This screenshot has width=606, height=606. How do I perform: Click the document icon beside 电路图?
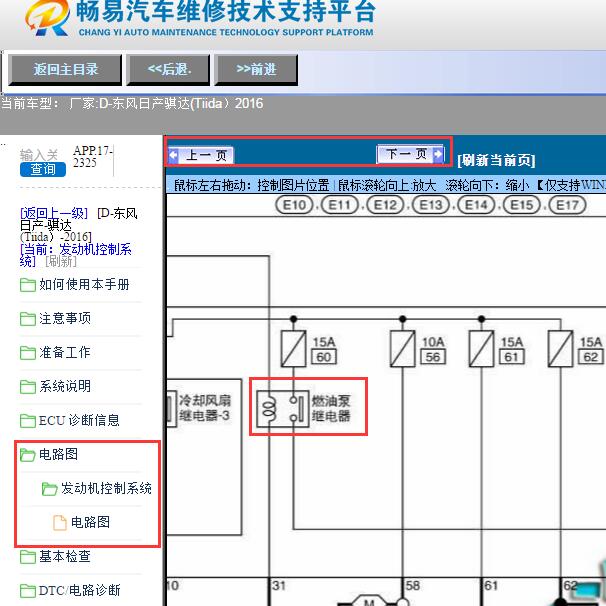[x=60, y=523]
